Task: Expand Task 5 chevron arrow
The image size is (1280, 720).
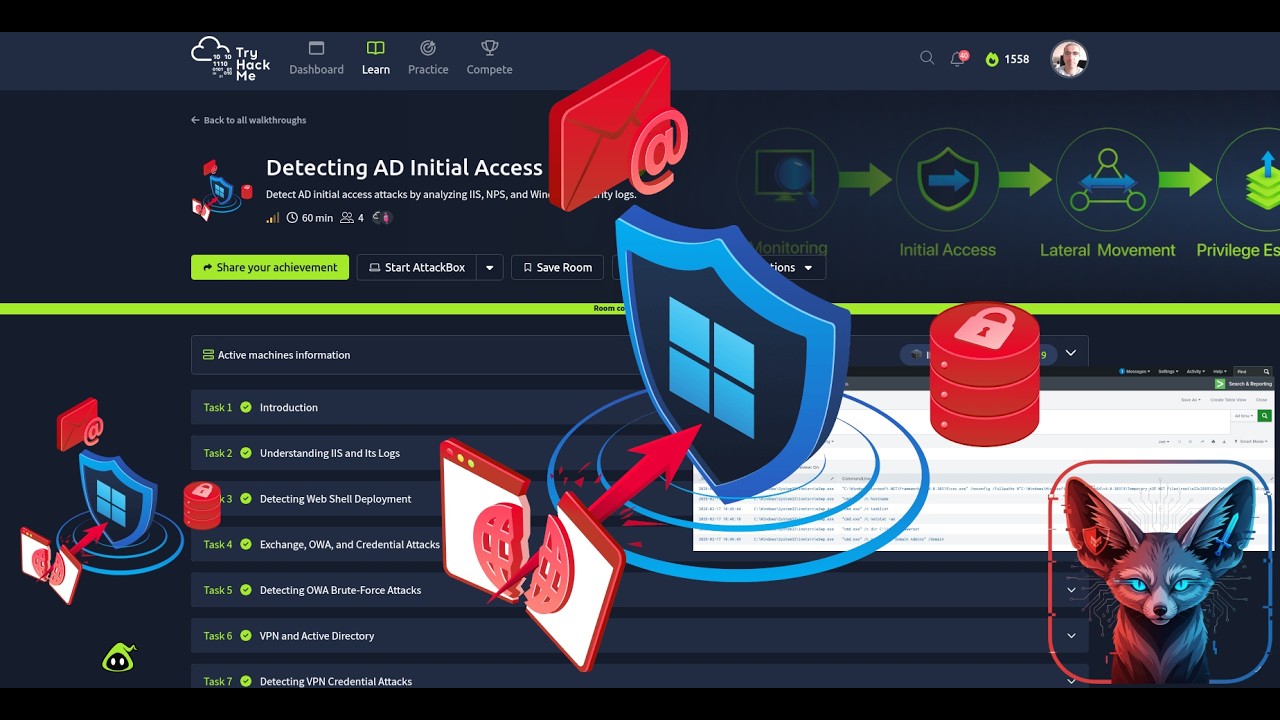Action: point(1071,590)
